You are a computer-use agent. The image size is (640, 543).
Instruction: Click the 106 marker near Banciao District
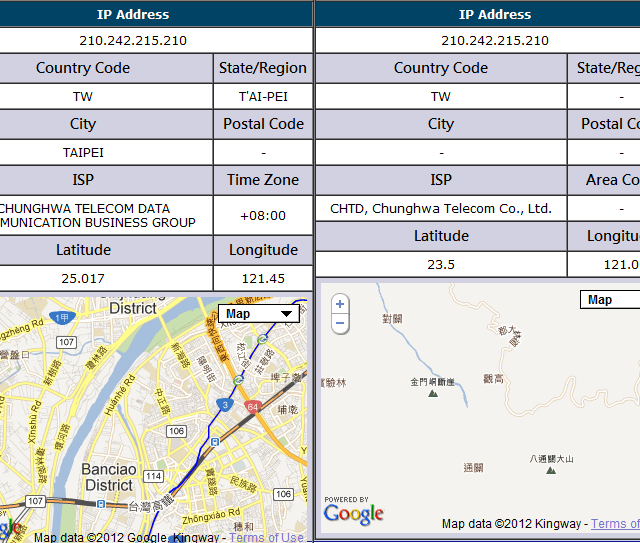(x=176, y=431)
